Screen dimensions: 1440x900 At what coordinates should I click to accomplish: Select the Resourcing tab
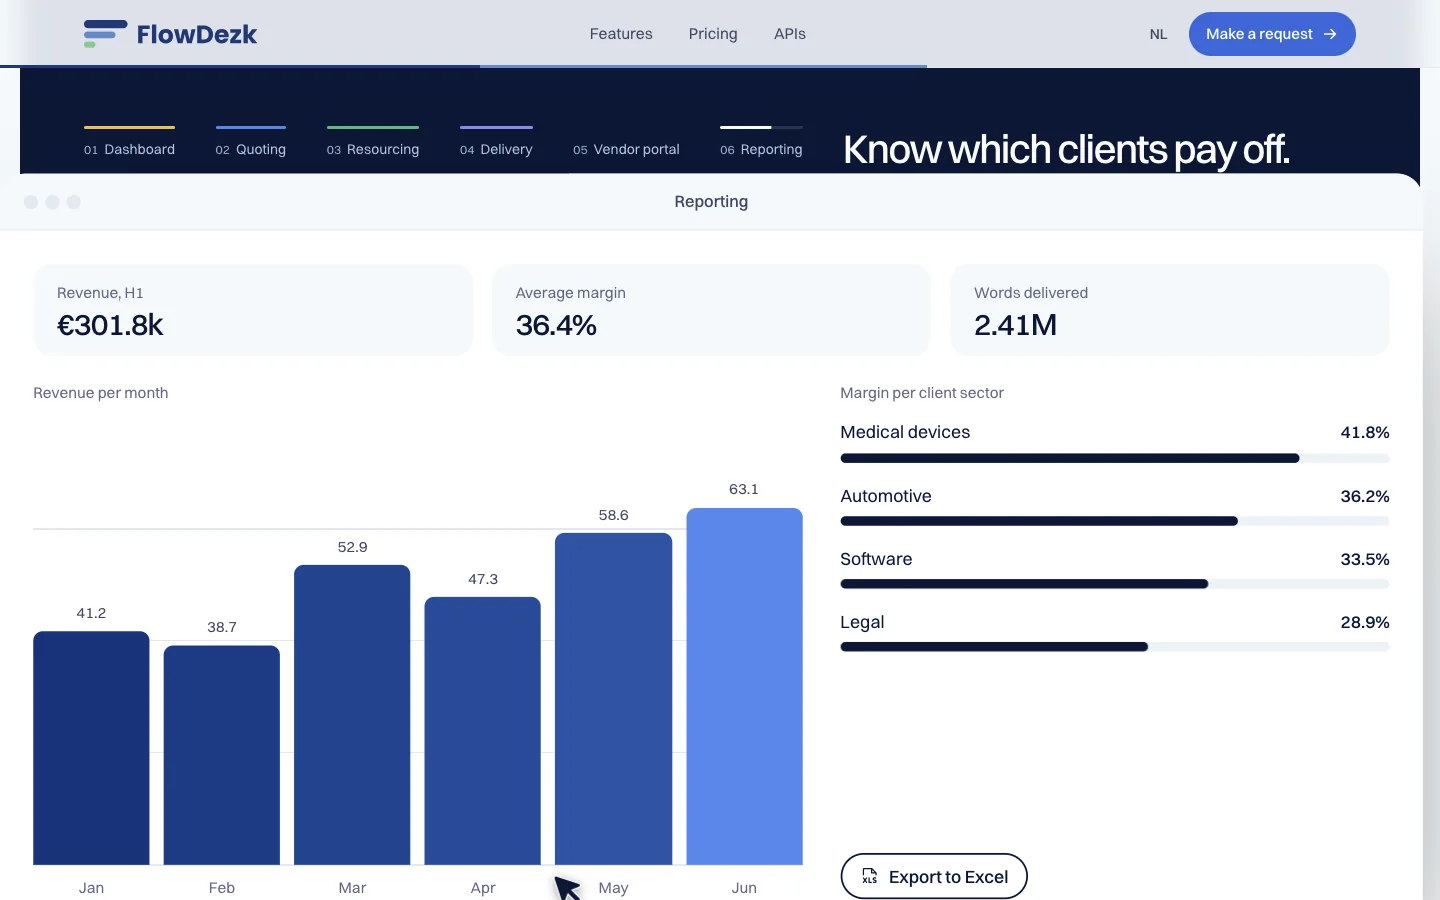point(373,142)
